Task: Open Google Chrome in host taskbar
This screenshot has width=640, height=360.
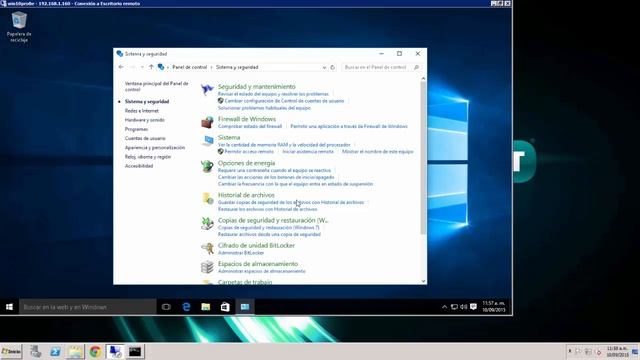Action: pos(95,351)
